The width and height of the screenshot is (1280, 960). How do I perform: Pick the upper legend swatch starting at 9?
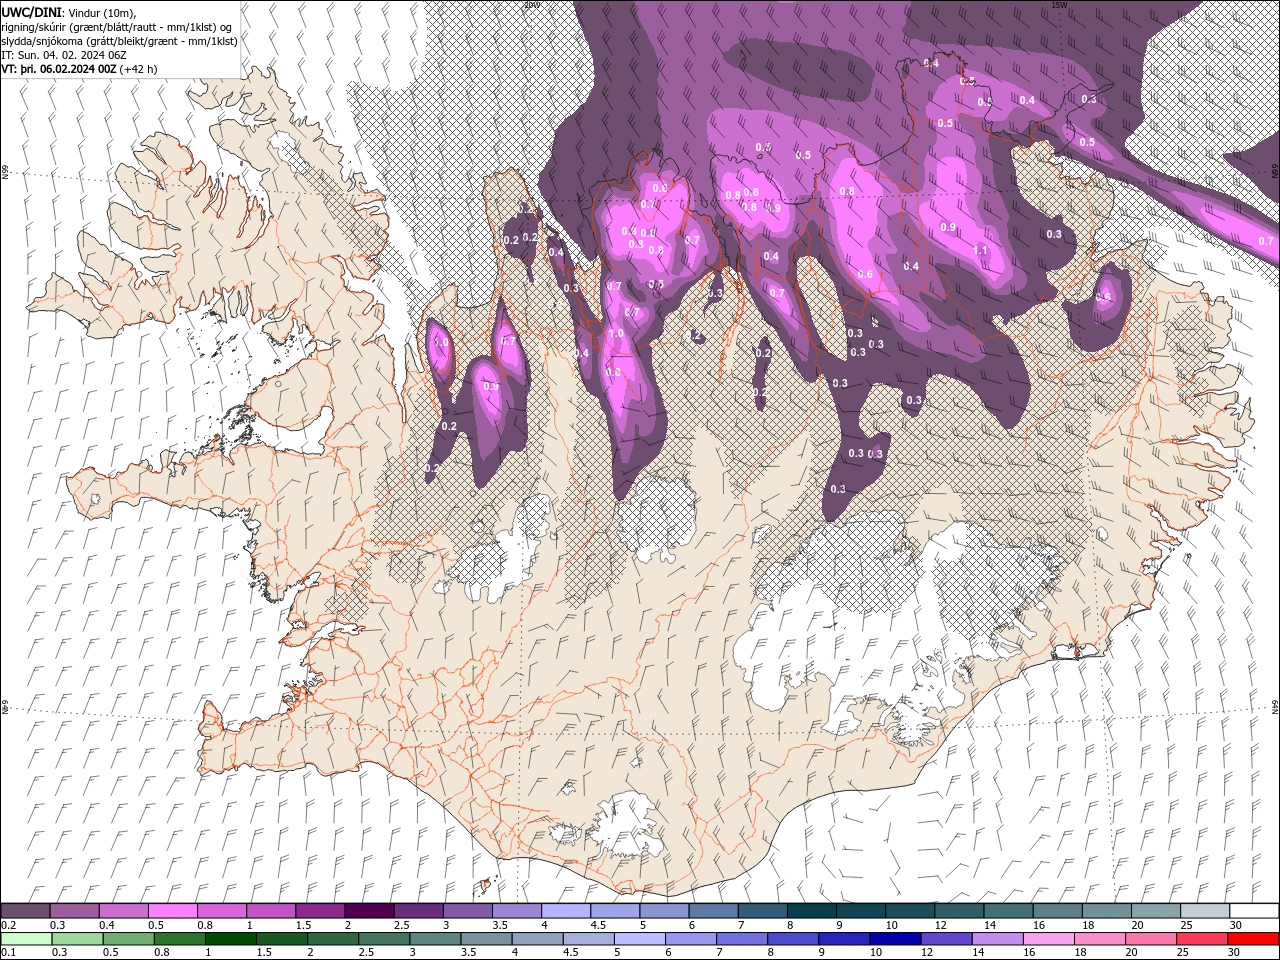tap(861, 911)
